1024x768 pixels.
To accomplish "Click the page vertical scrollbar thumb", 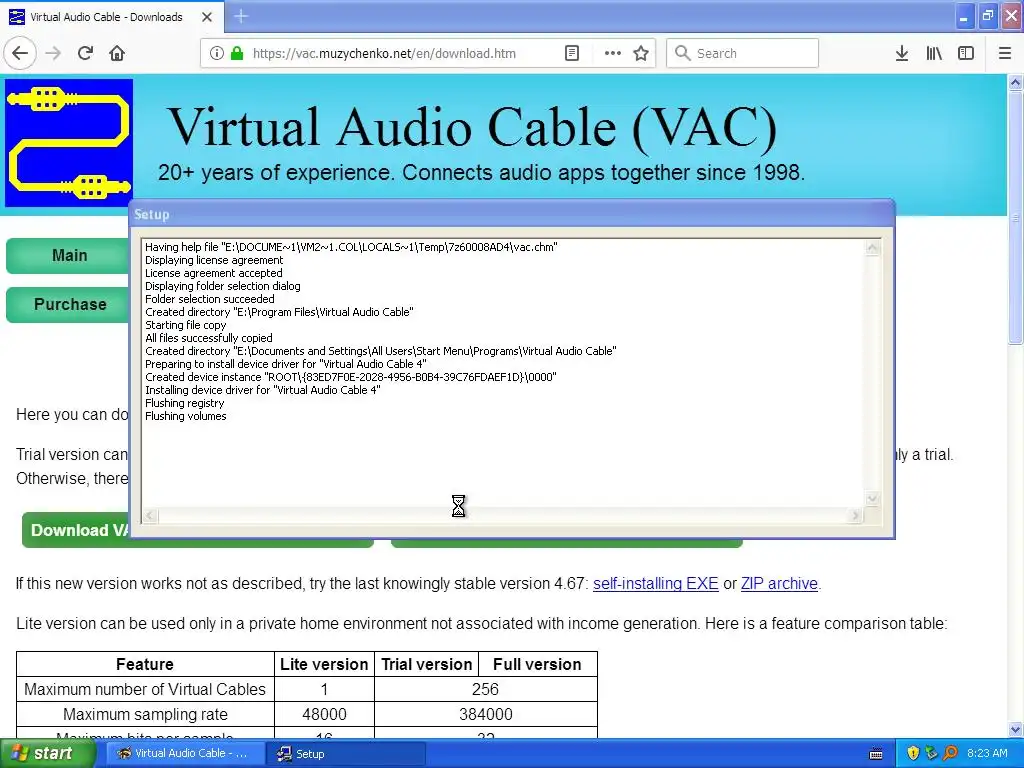I will 1015,218.
